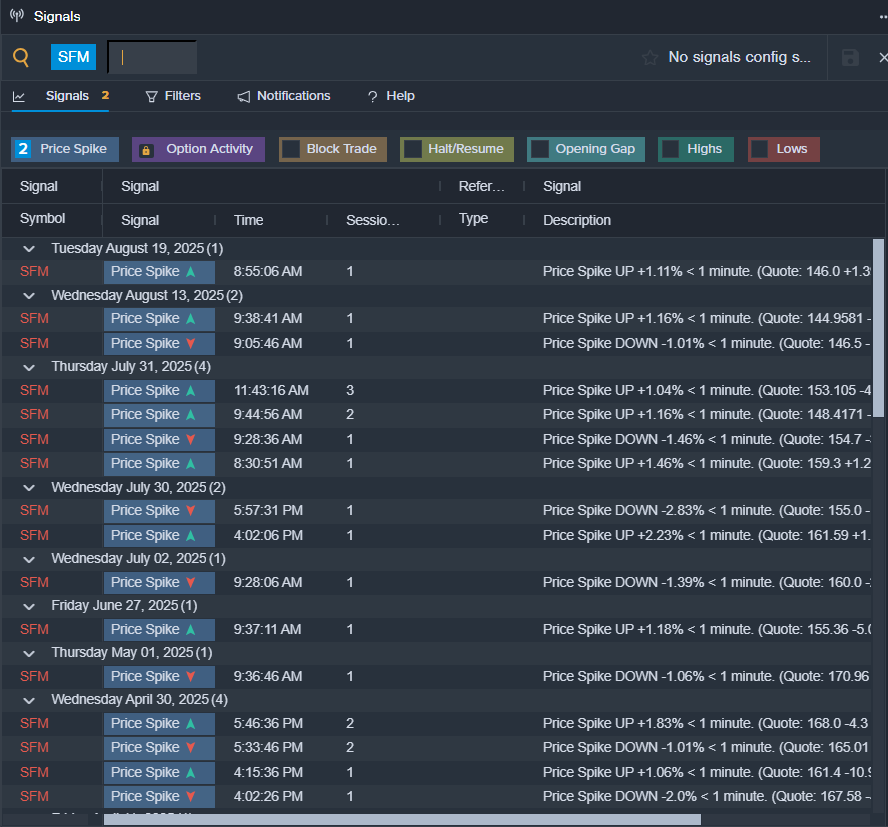The width and height of the screenshot is (888, 827).
Task: Click the save config floppy icon
Action: (850, 58)
